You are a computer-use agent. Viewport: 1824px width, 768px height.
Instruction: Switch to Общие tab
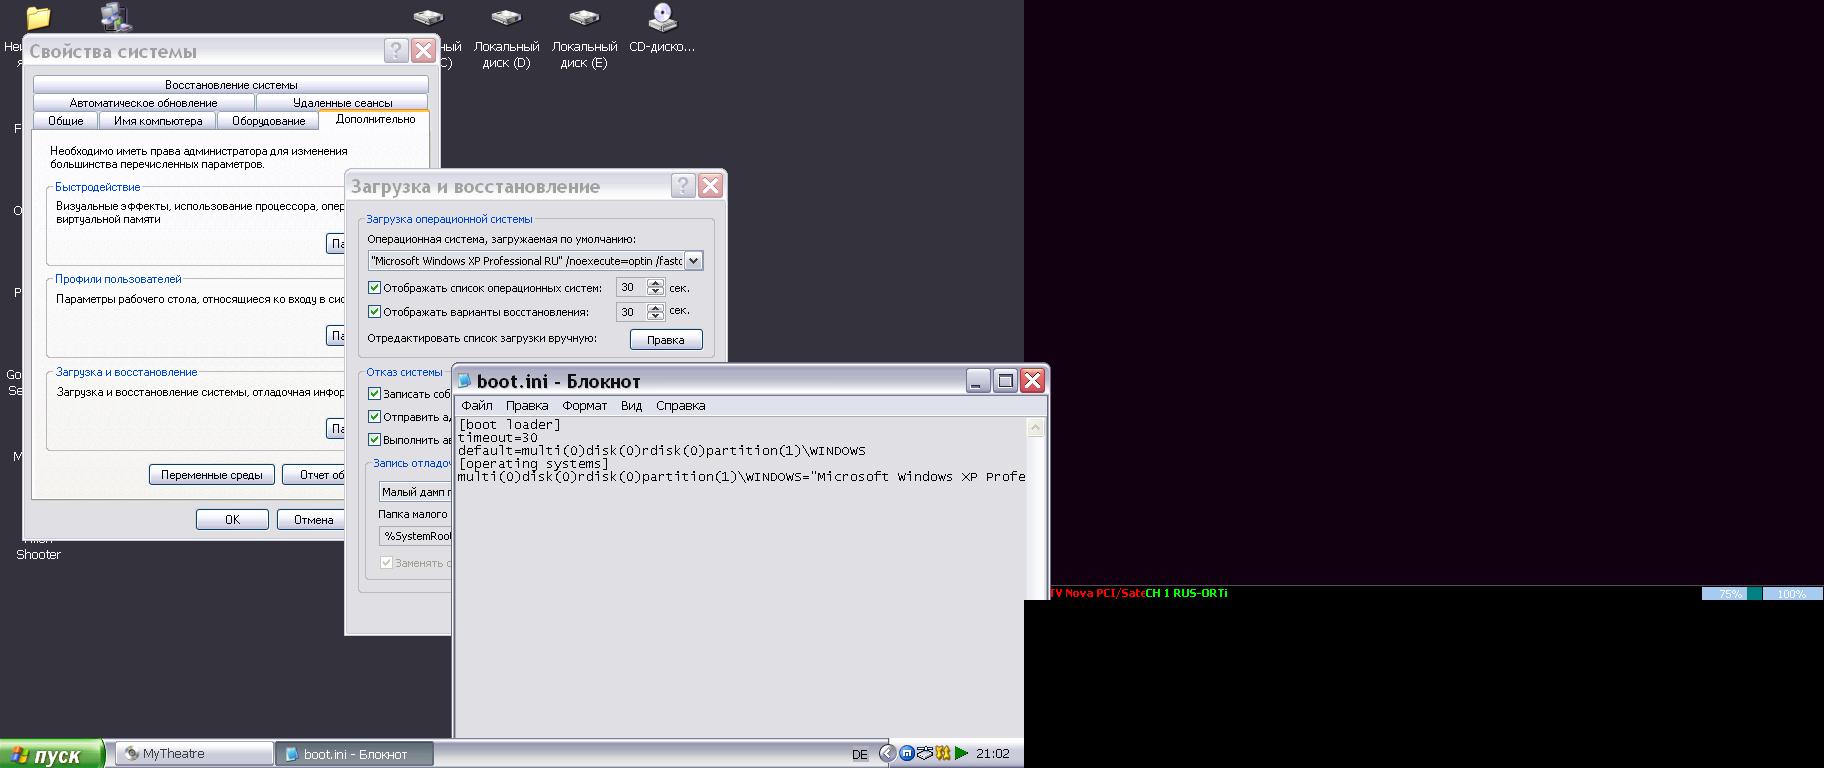coord(66,121)
